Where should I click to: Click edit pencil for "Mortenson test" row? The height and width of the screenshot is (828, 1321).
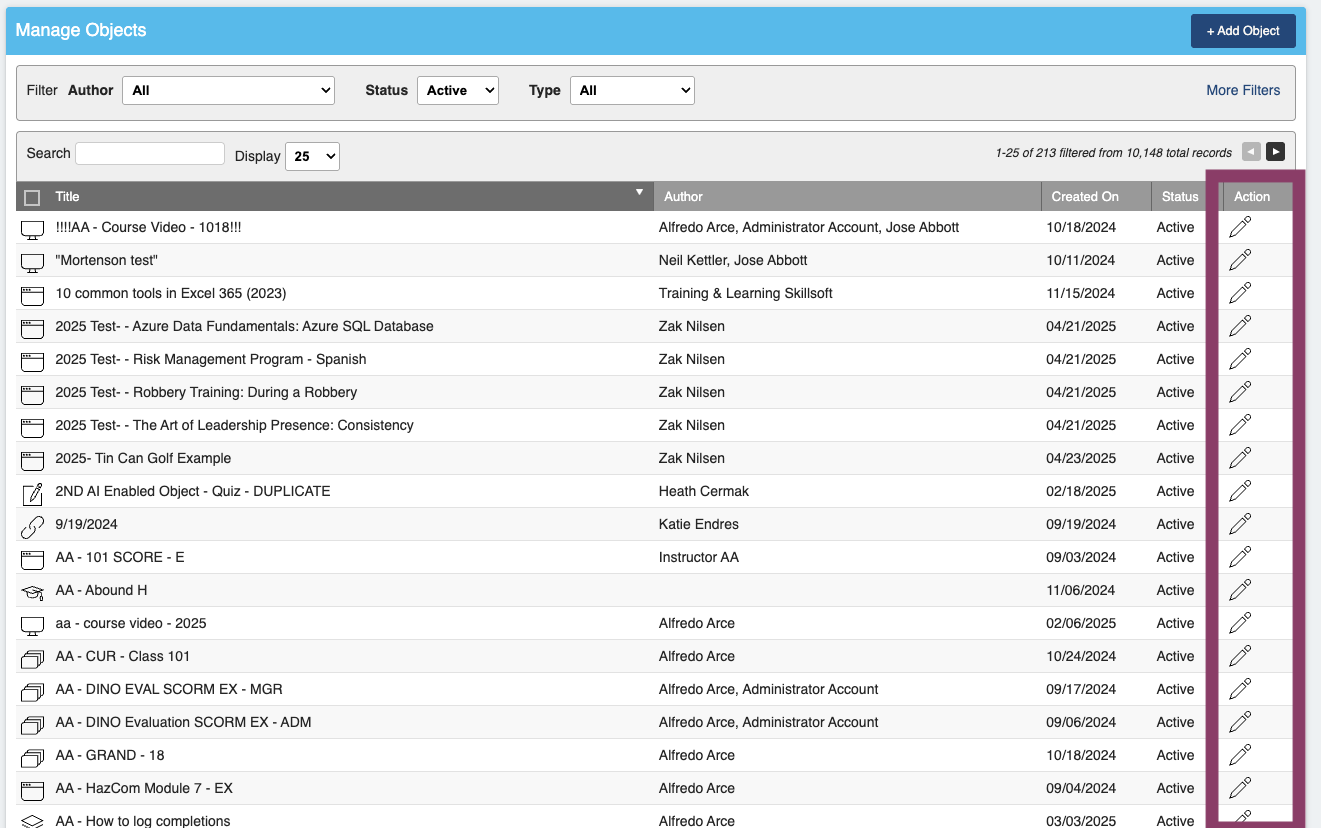1240,260
